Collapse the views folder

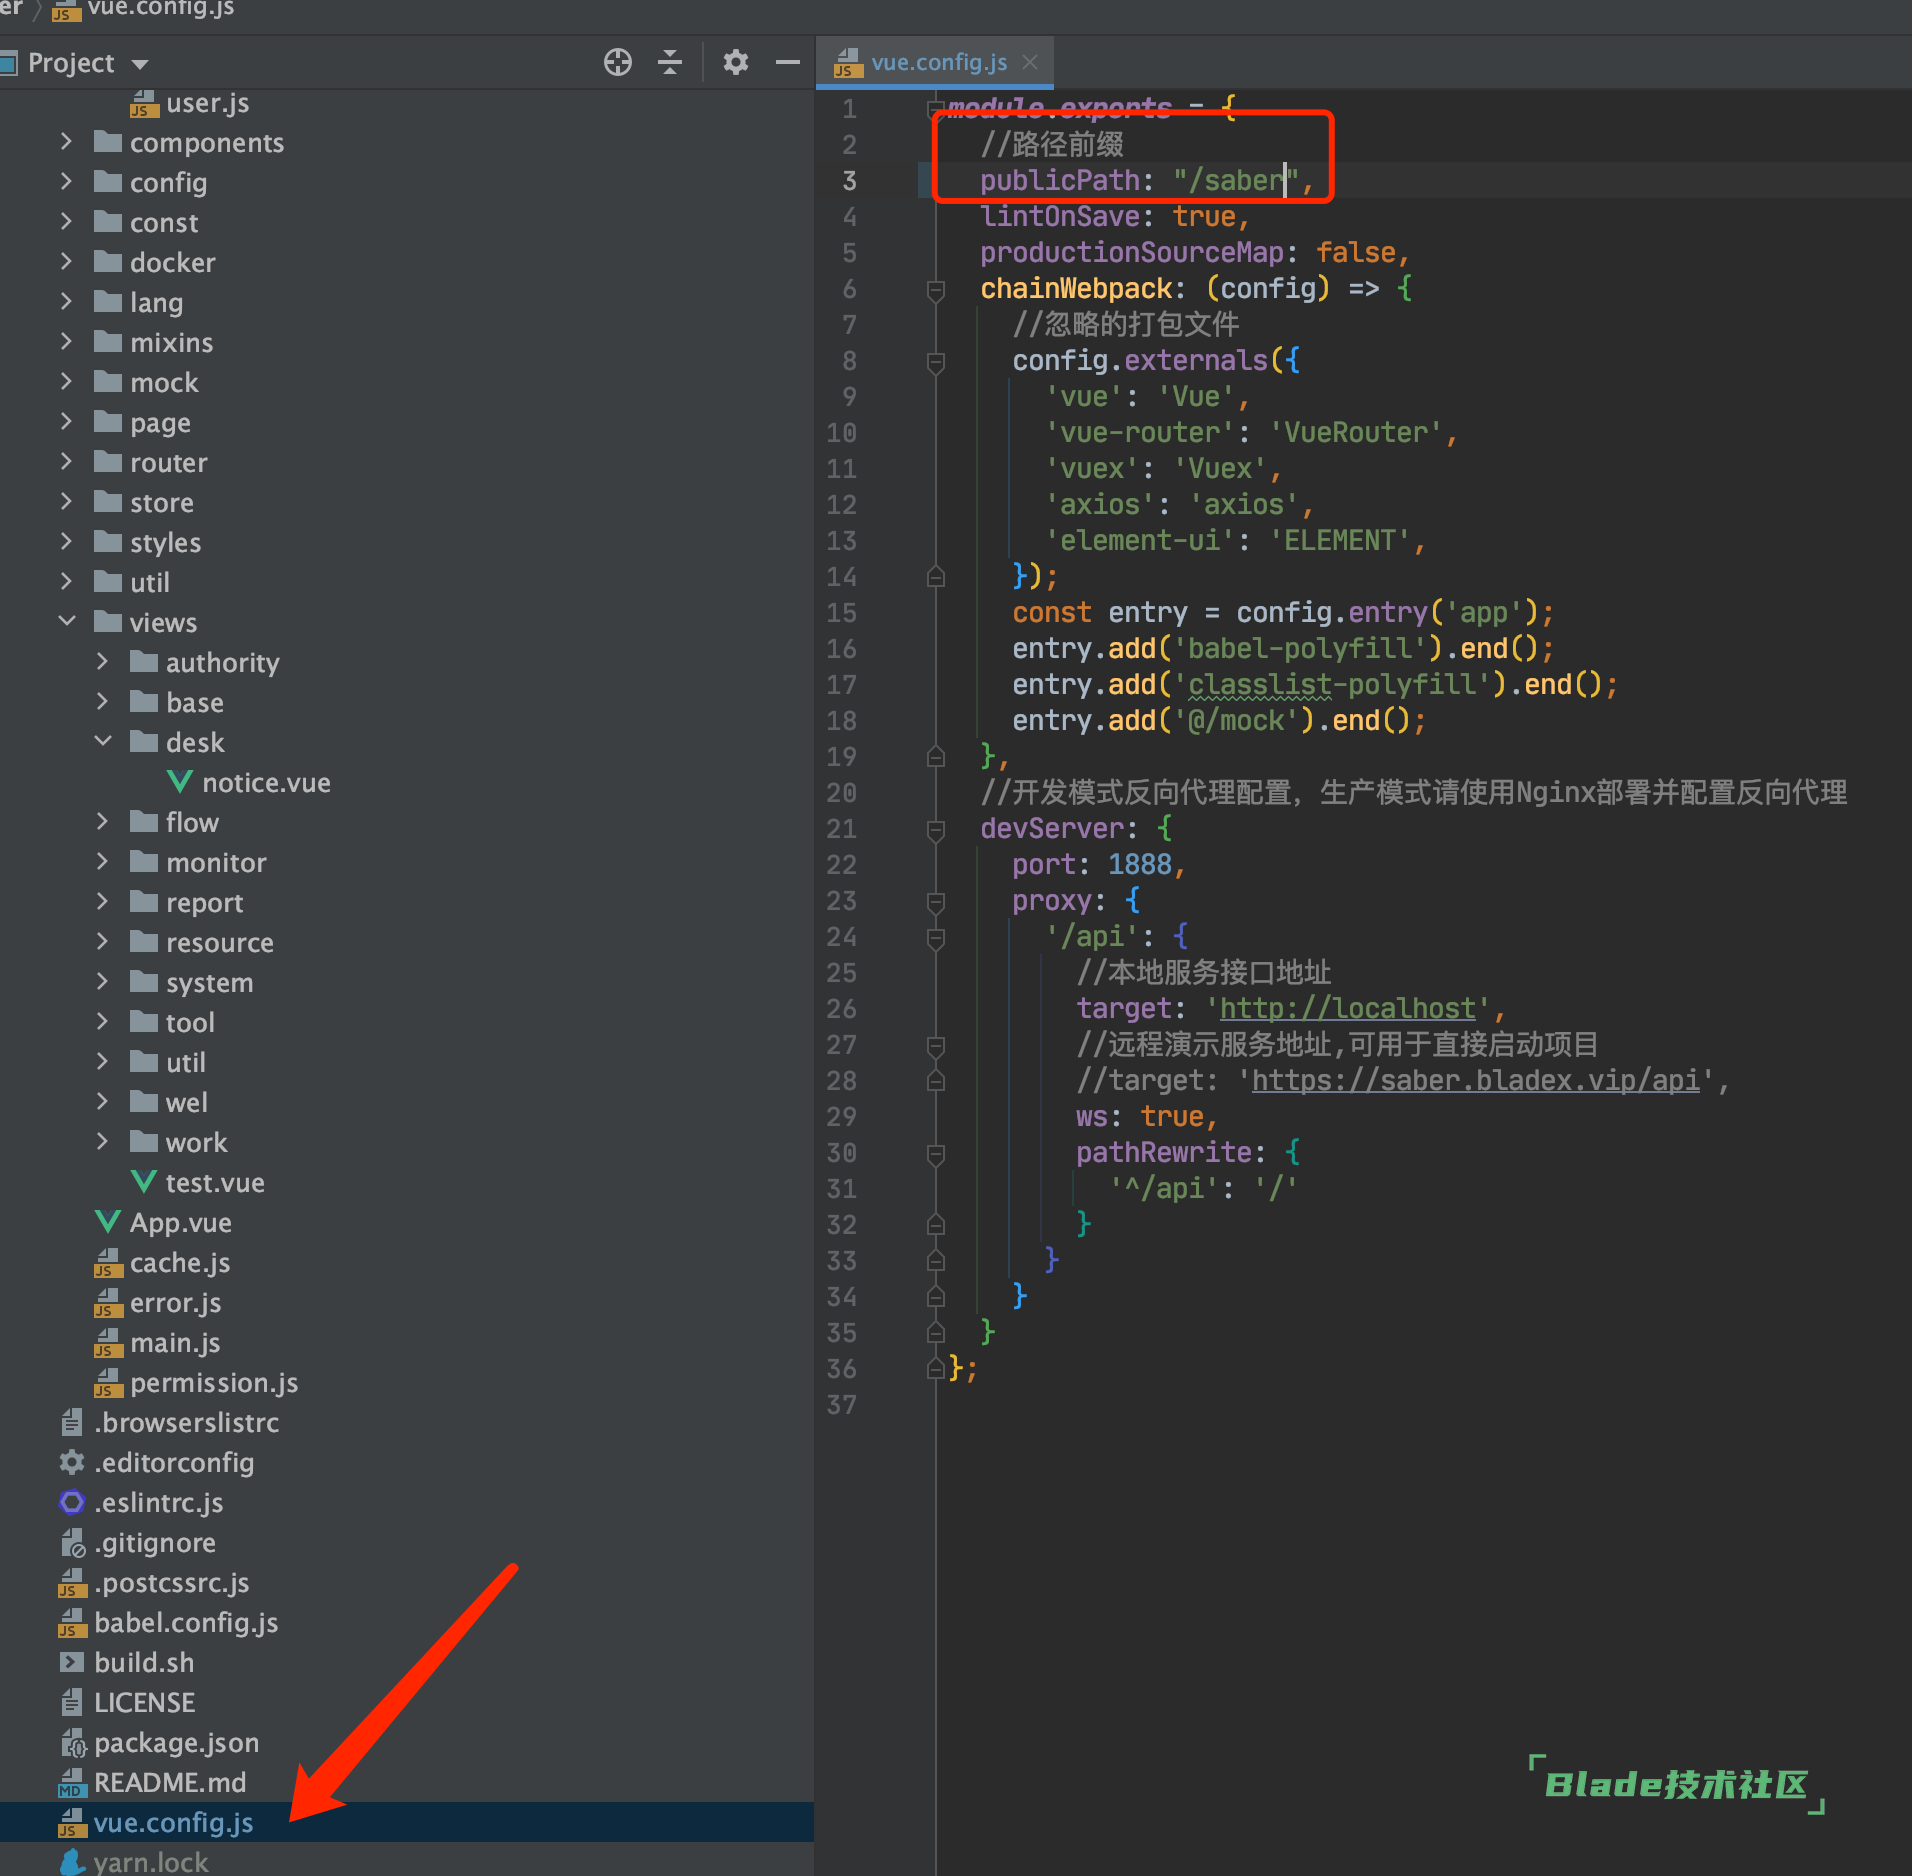point(66,622)
